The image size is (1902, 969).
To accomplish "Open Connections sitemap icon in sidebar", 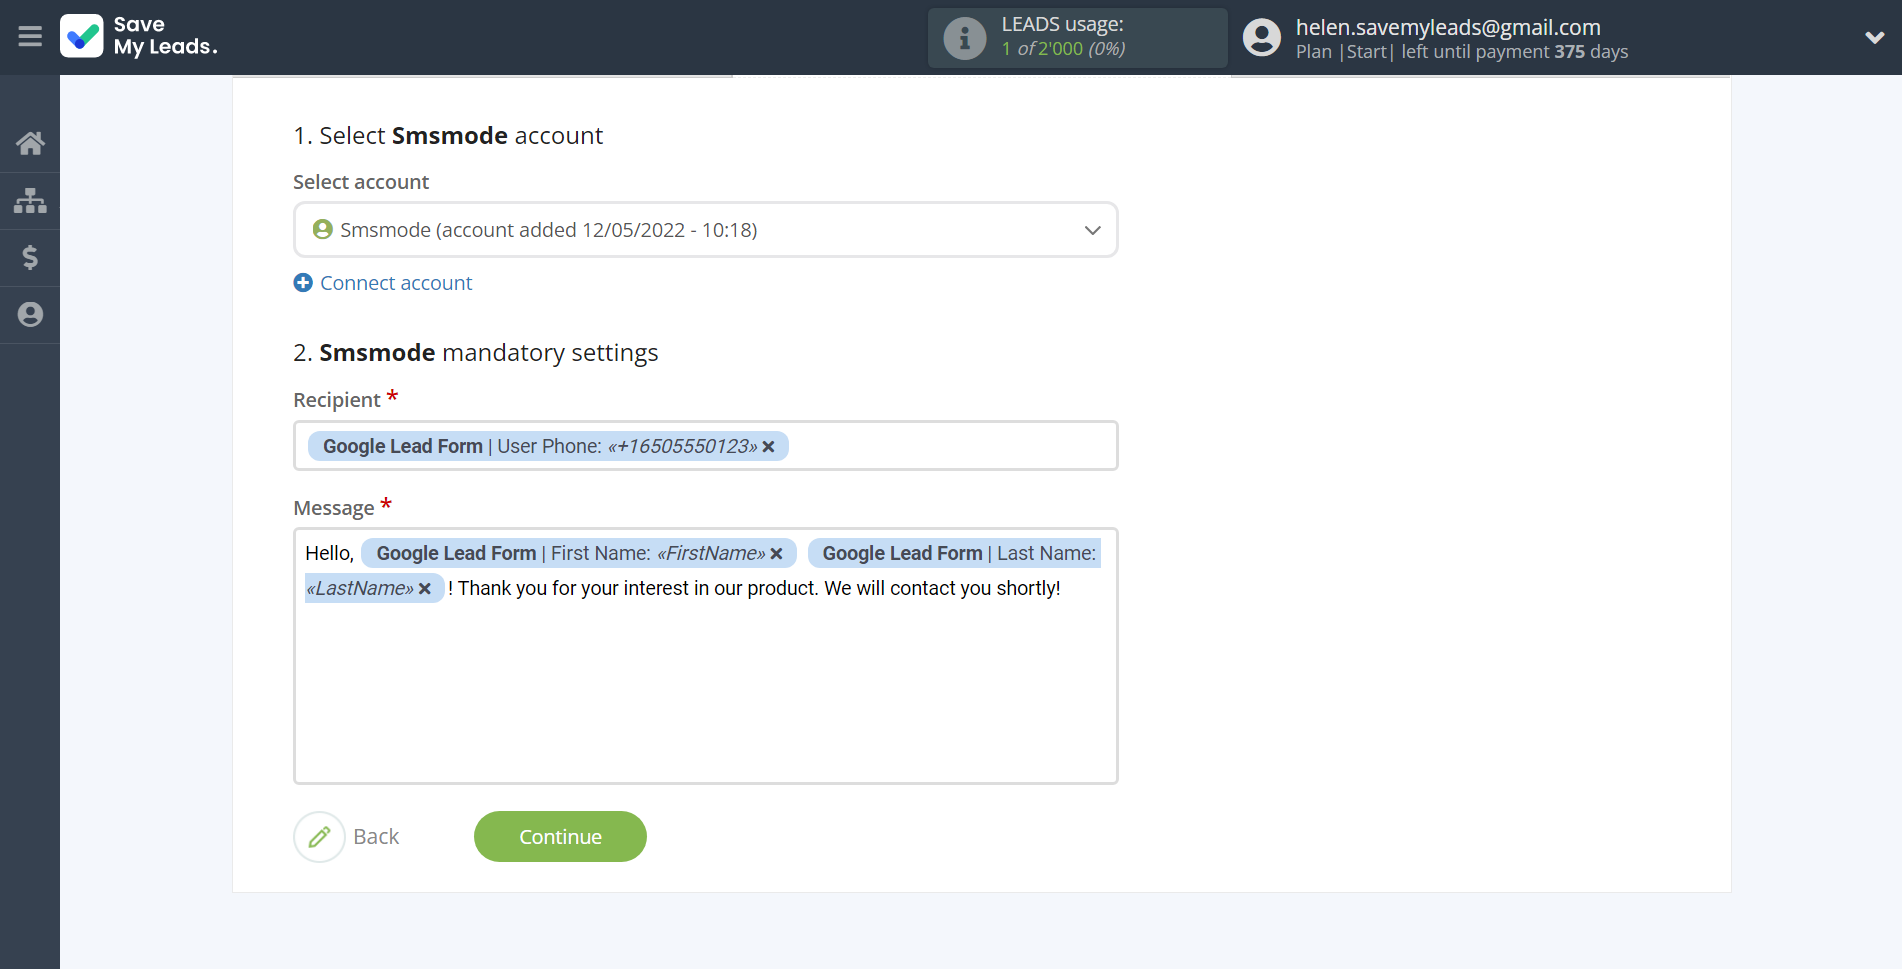I will [30, 201].
